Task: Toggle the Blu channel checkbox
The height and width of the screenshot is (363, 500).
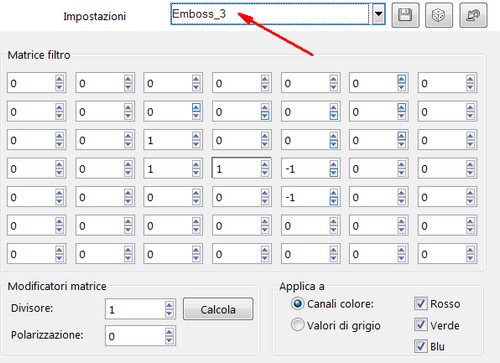Action: coord(420,346)
